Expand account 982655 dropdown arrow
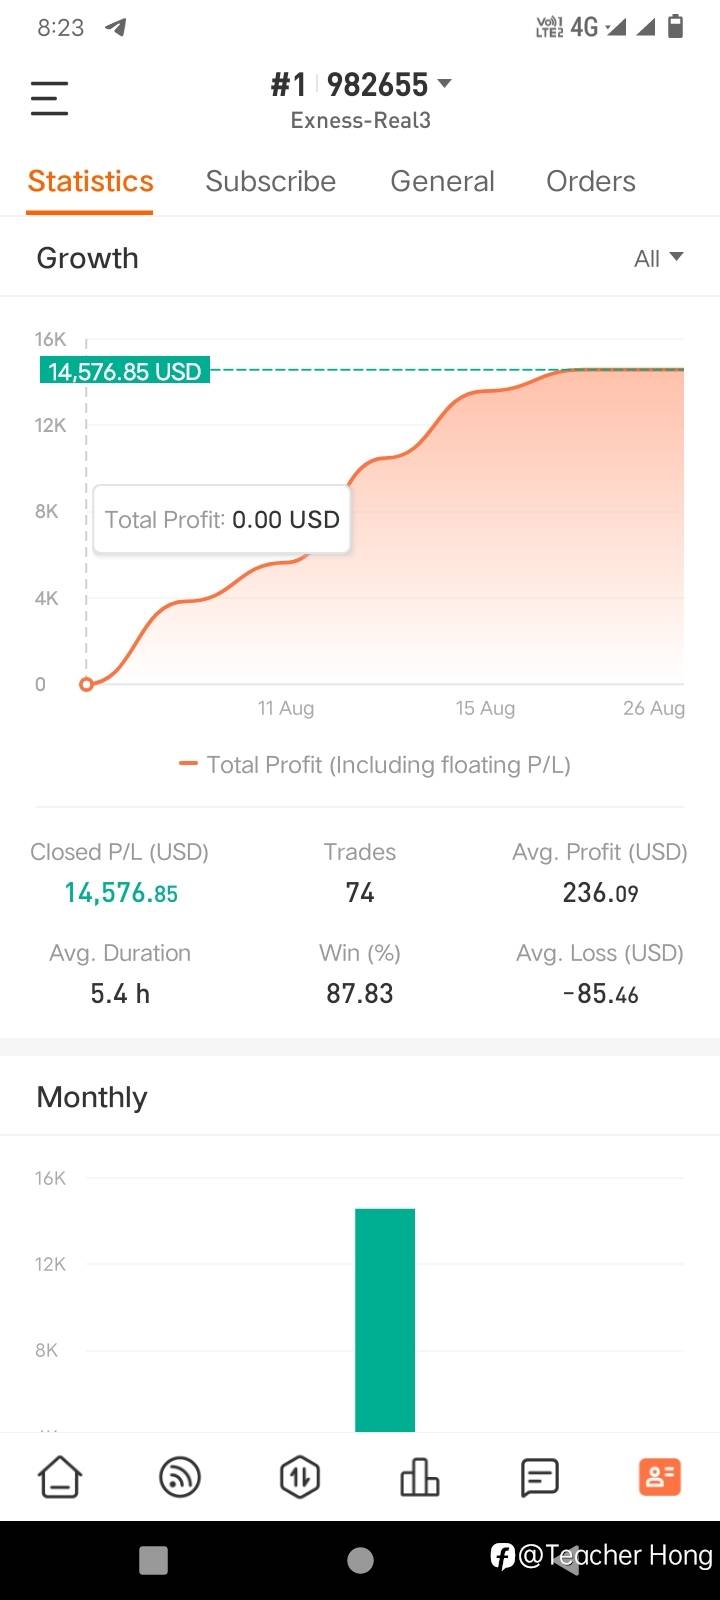720x1600 pixels. [x=445, y=84]
